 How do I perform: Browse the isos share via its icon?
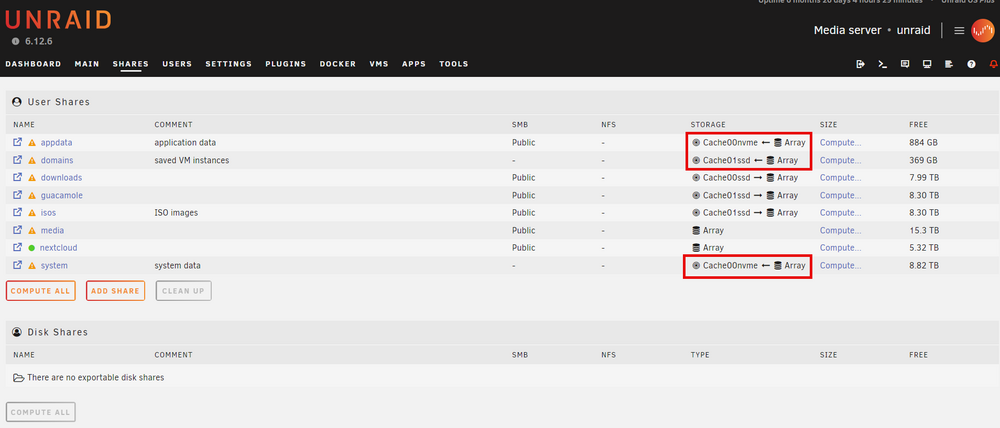click(17, 212)
